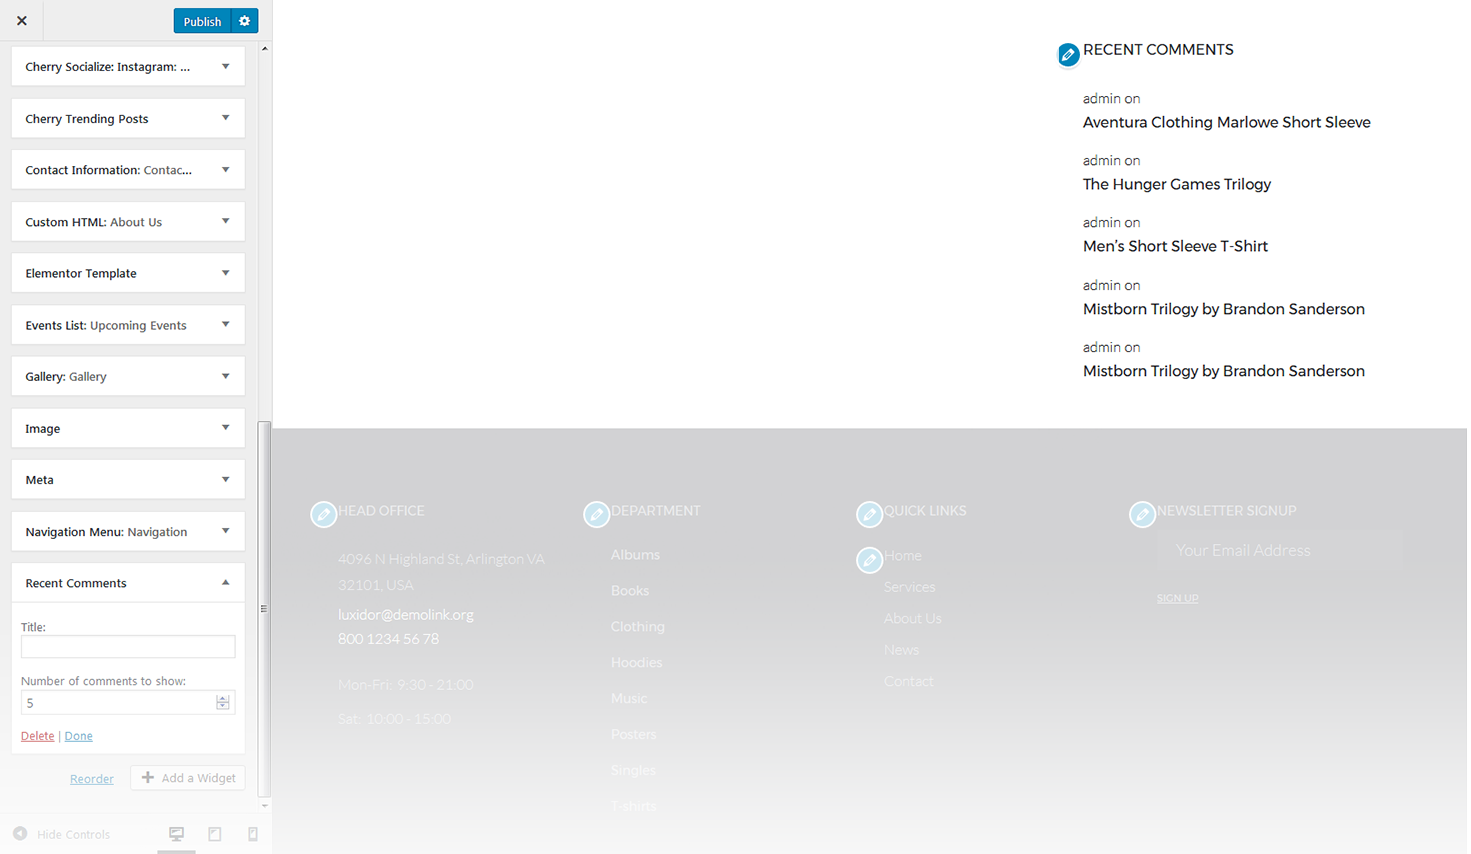Viewport: 1471px width, 854px height.
Task: Focus the widget Title input field
Action: pos(128,647)
